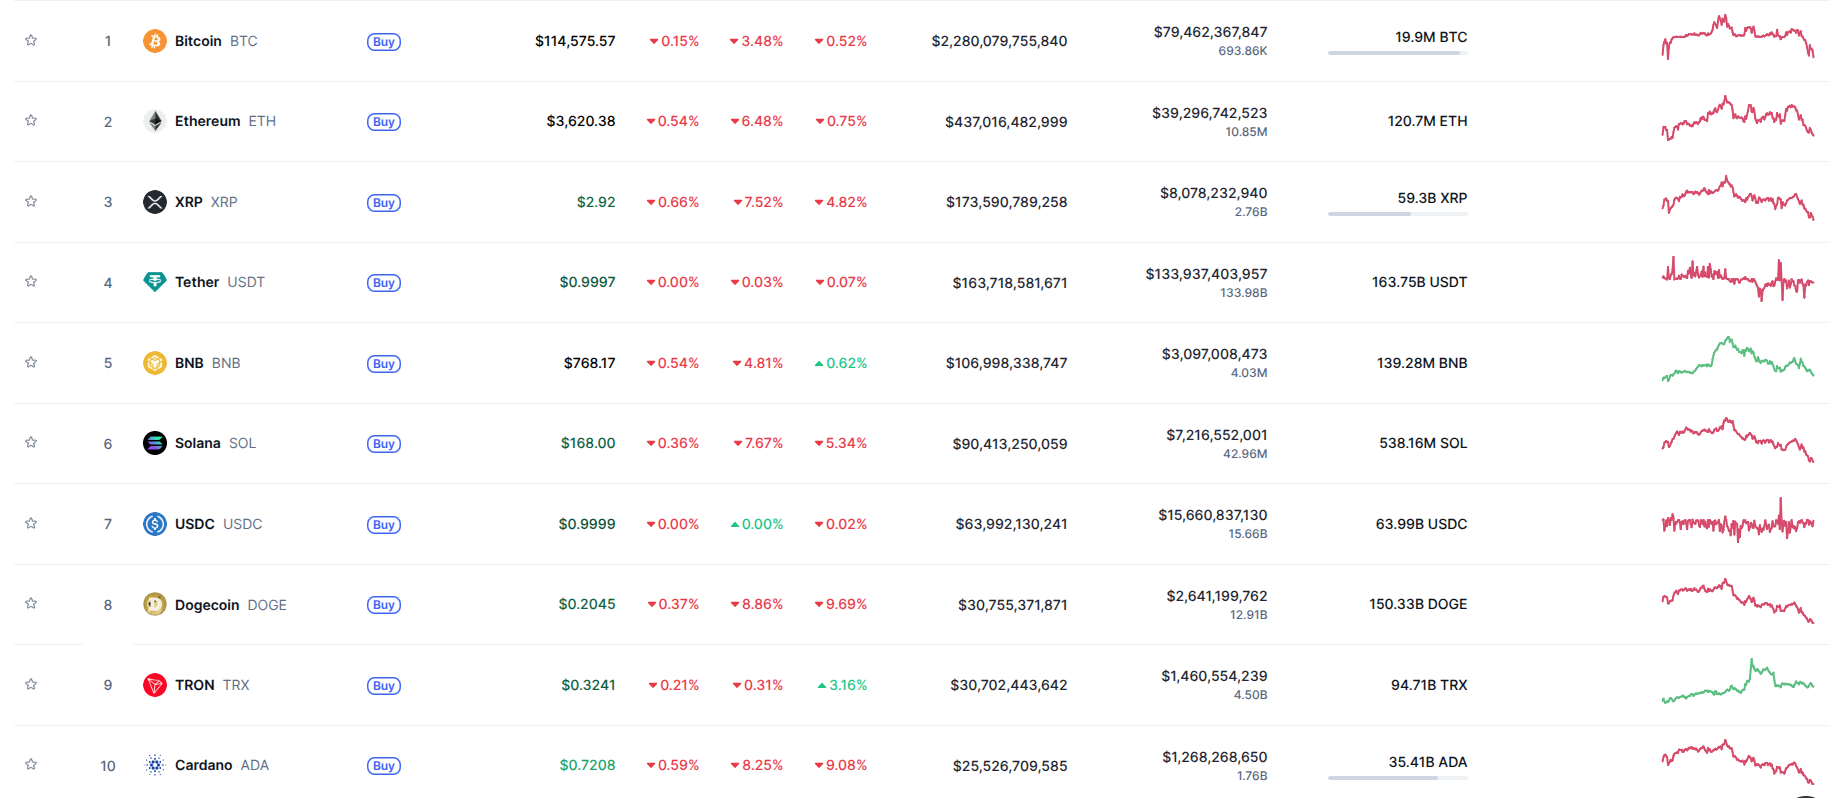Click XRP circulating supply progress bar
The width and height of the screenshot is (1833, 798).
(x=1397, y=214)
